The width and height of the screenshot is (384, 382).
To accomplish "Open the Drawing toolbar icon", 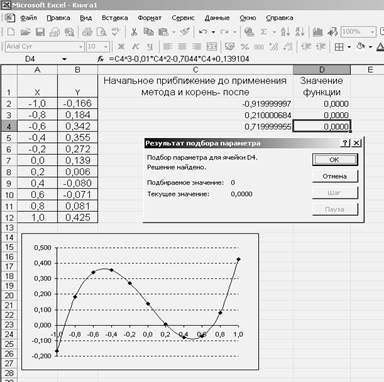I will tap(332, 32).
